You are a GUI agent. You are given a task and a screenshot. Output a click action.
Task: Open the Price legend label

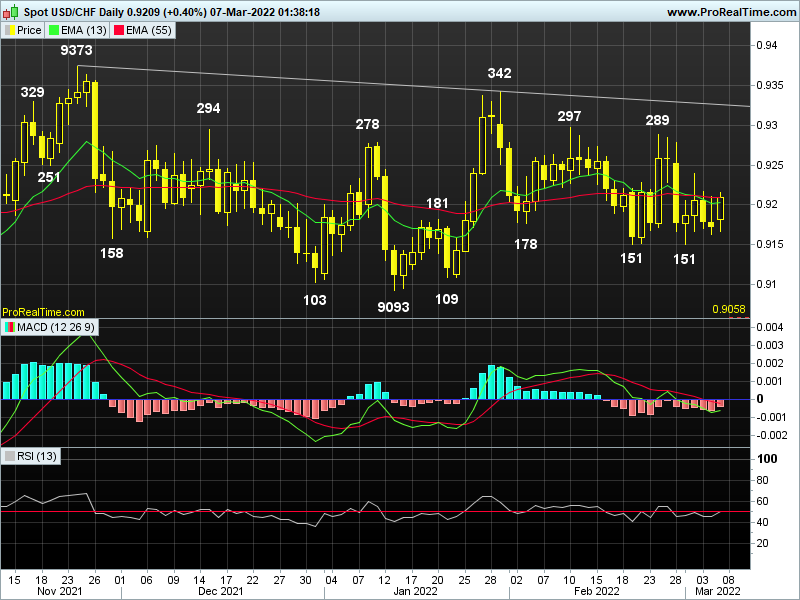tap(23, 30)
